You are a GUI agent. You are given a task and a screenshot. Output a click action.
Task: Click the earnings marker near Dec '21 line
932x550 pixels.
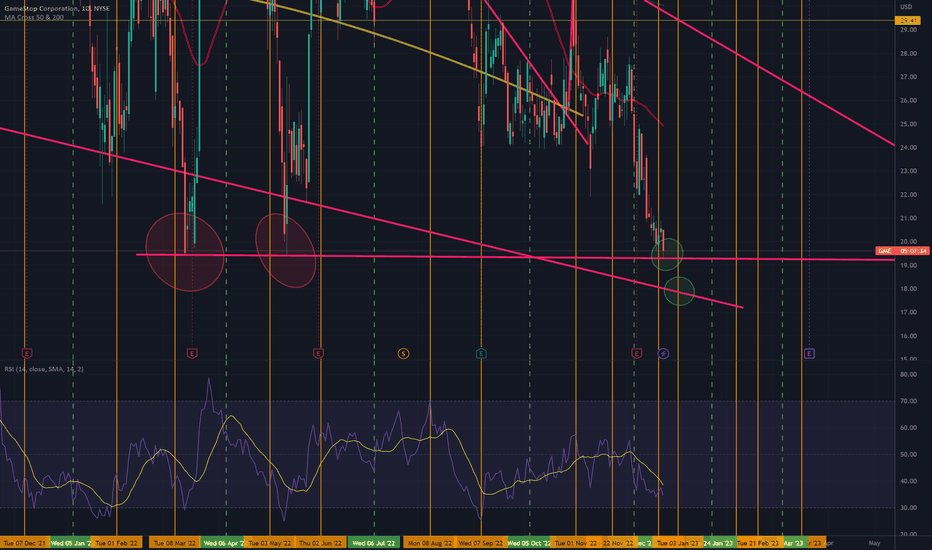(27, 353)
